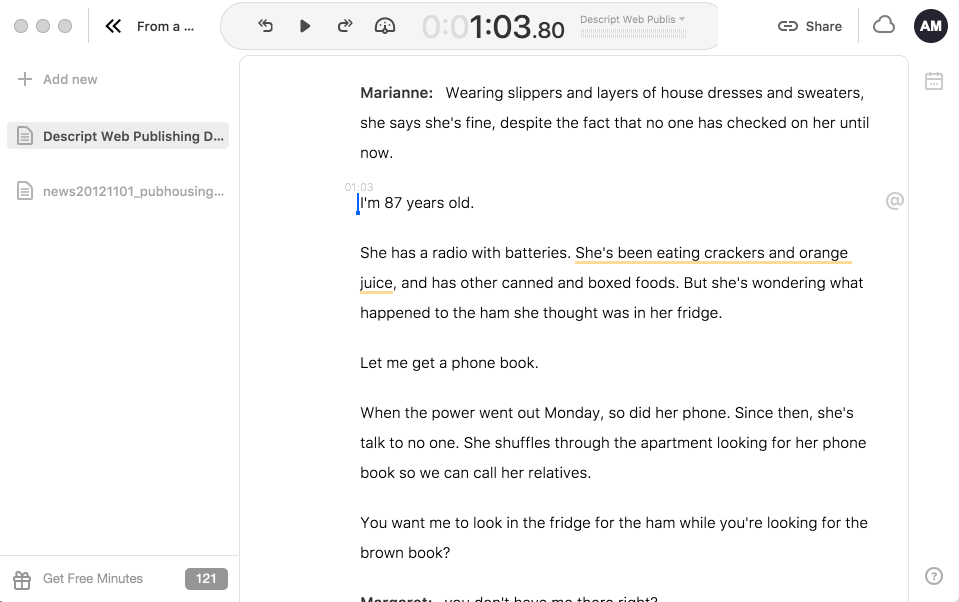Open cloud sync status icon
Image resolution: width=959 pixels, height=602 pixels.
(884, 26)
